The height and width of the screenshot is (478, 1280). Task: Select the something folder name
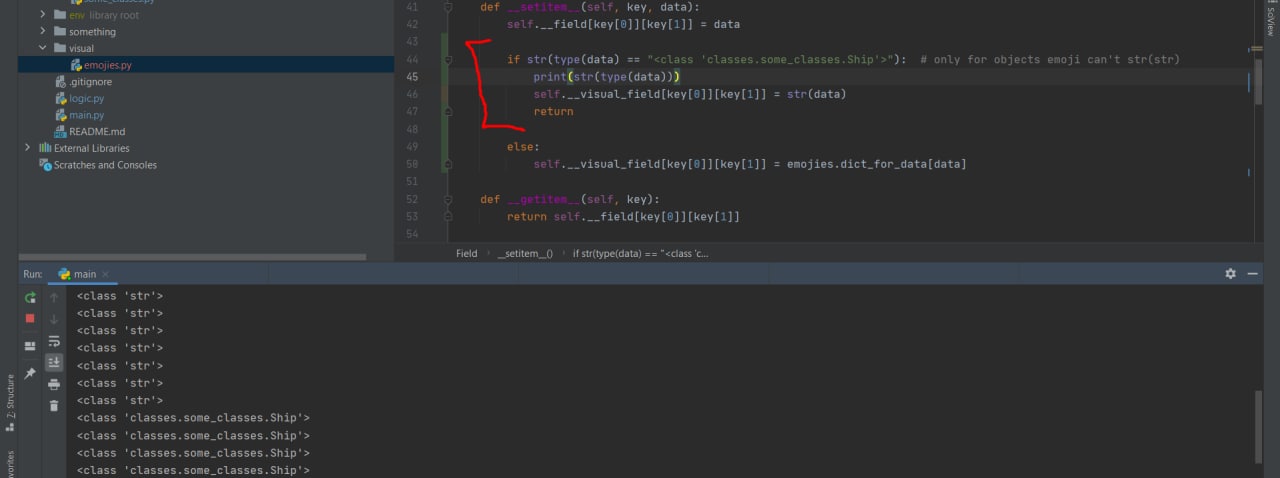pos(92,32)
